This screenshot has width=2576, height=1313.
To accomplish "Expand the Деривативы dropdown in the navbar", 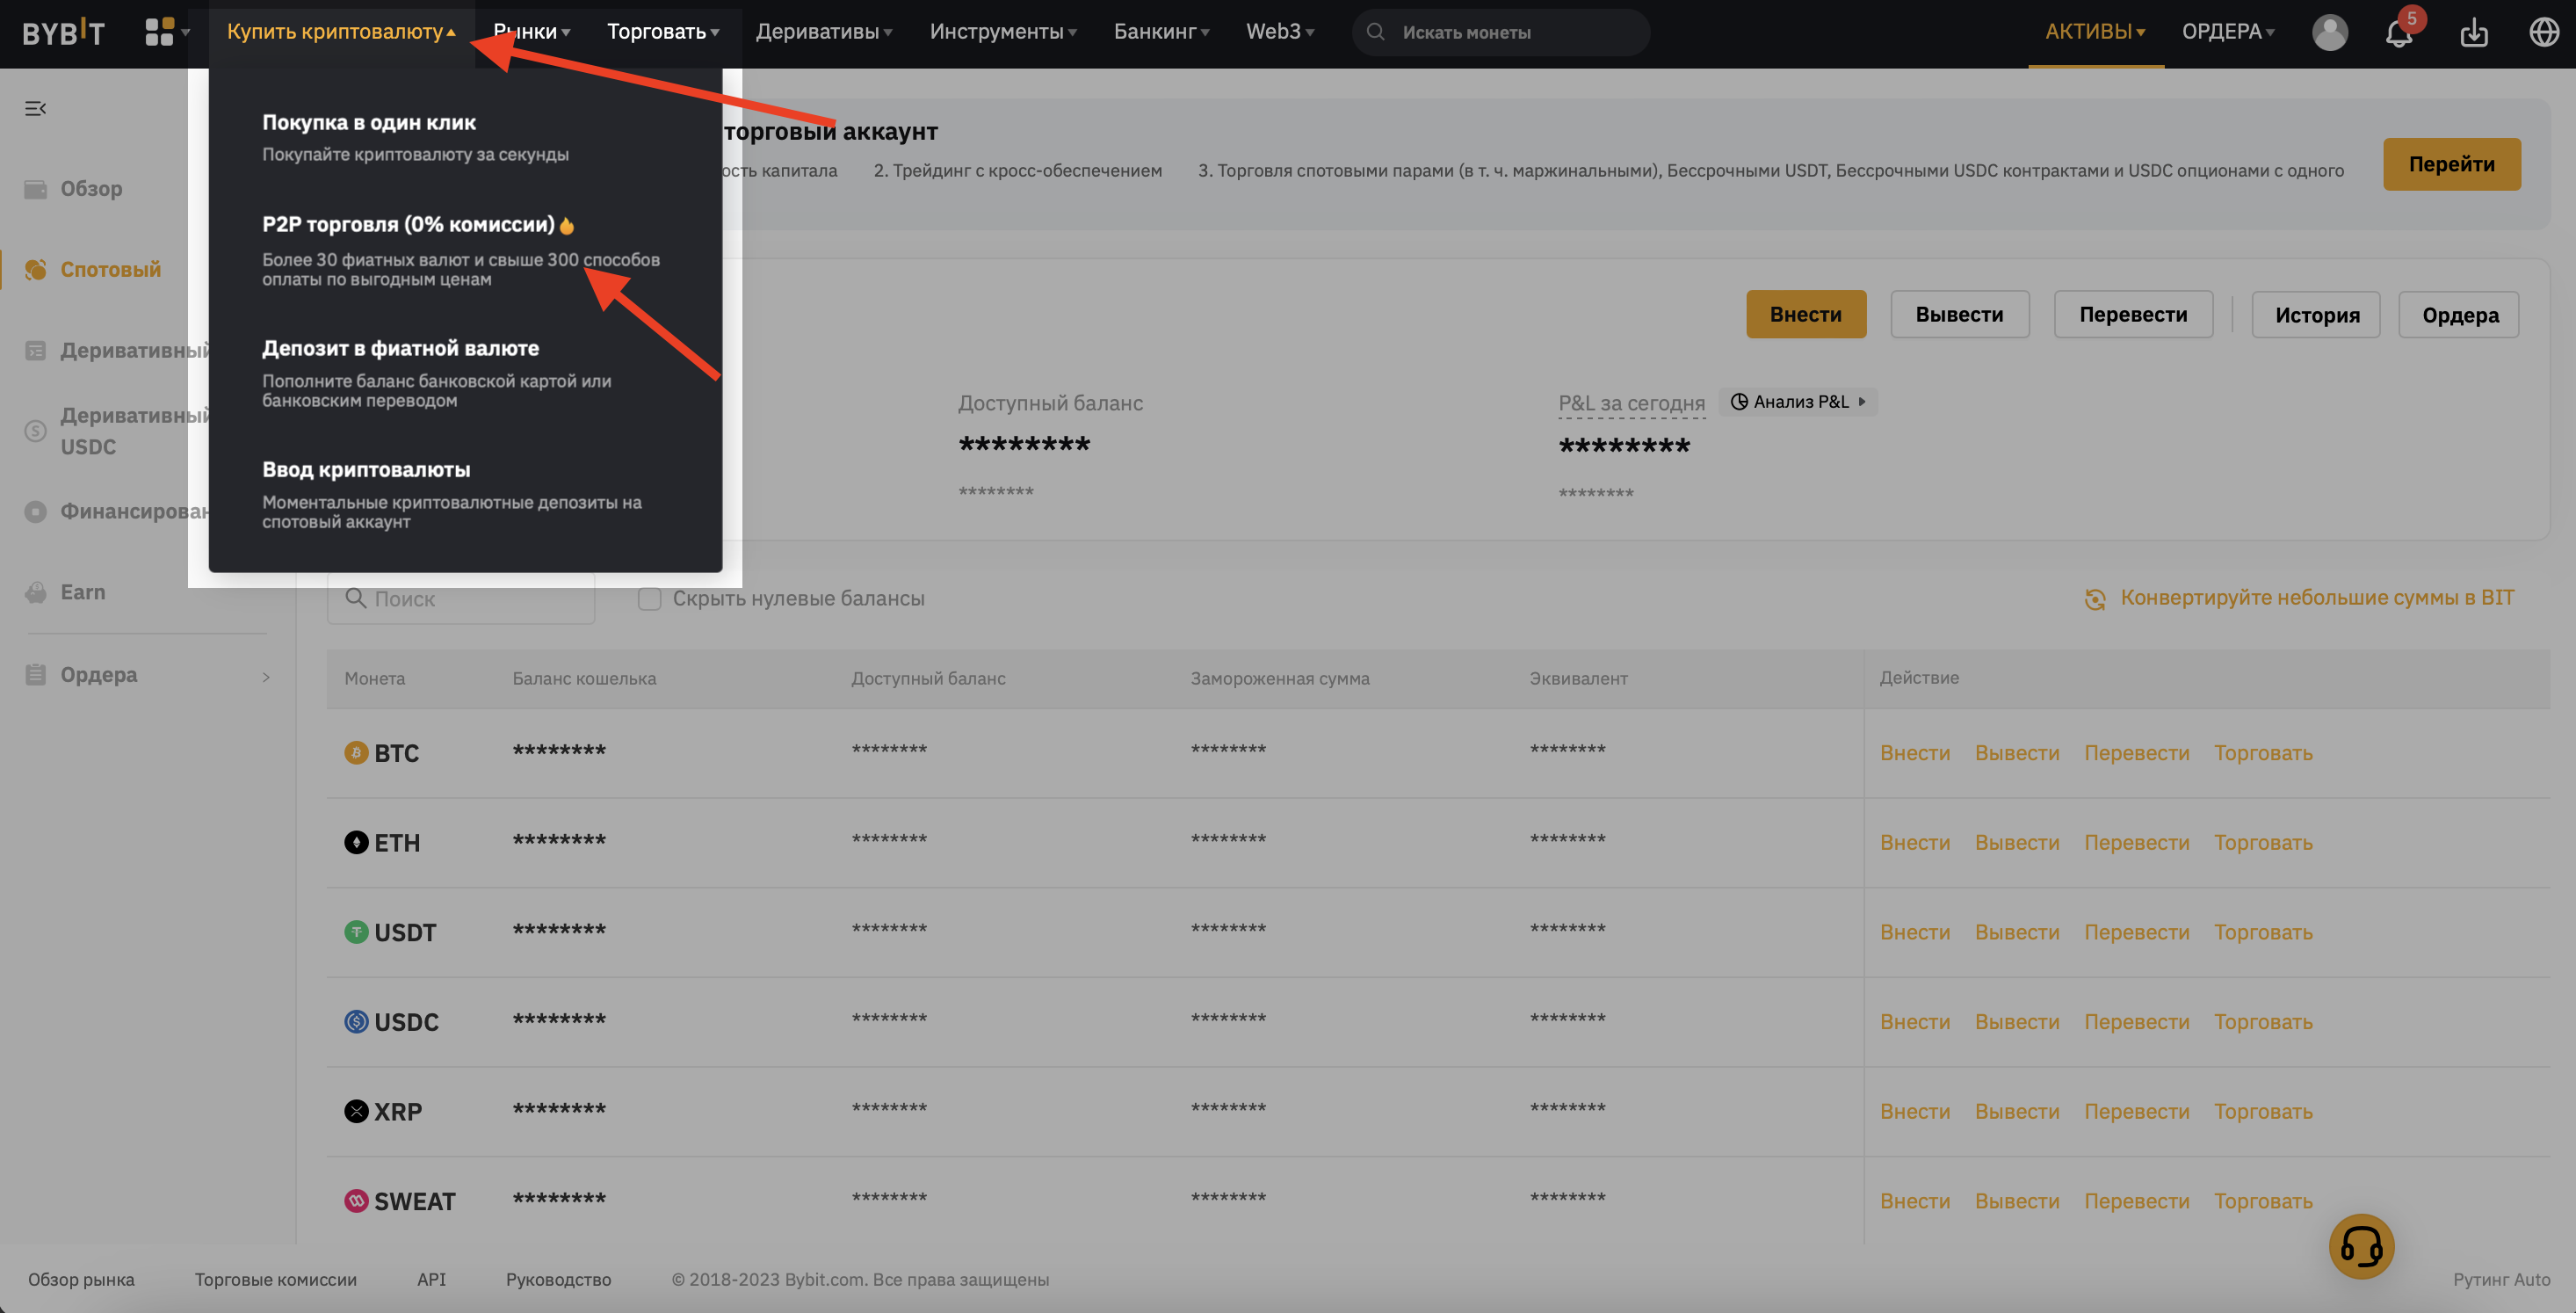I will coord(824,32).
